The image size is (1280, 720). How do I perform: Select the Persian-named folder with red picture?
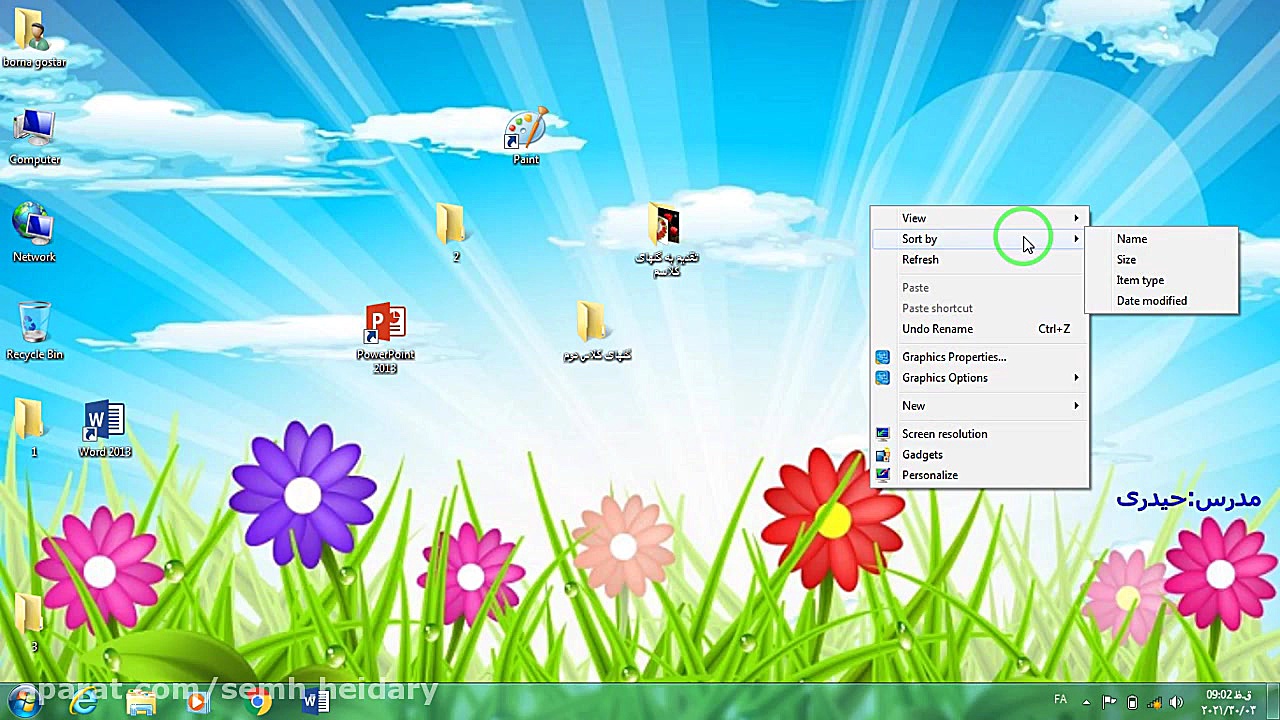666,240
